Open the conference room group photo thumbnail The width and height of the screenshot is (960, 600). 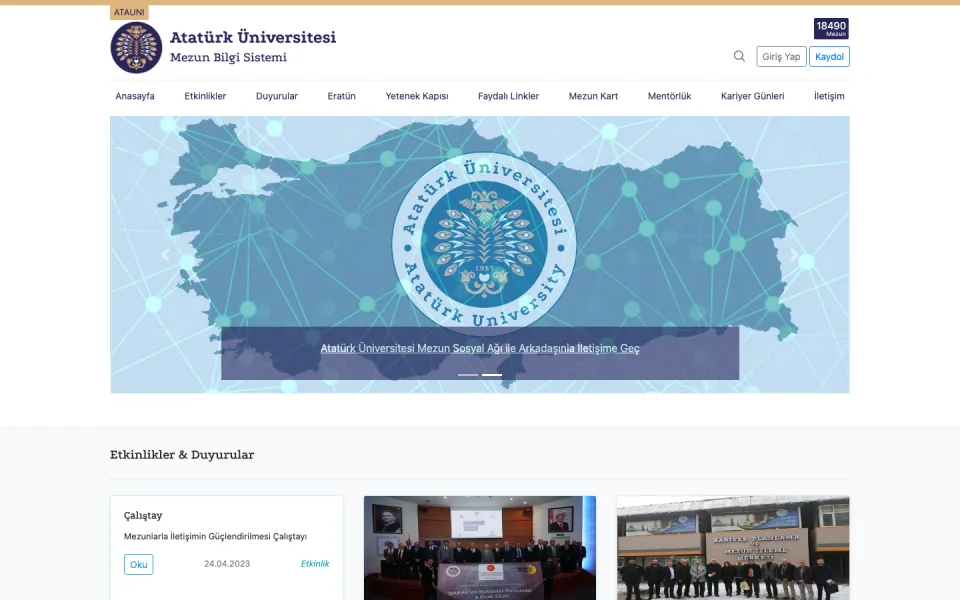click(x=480, y=548)
